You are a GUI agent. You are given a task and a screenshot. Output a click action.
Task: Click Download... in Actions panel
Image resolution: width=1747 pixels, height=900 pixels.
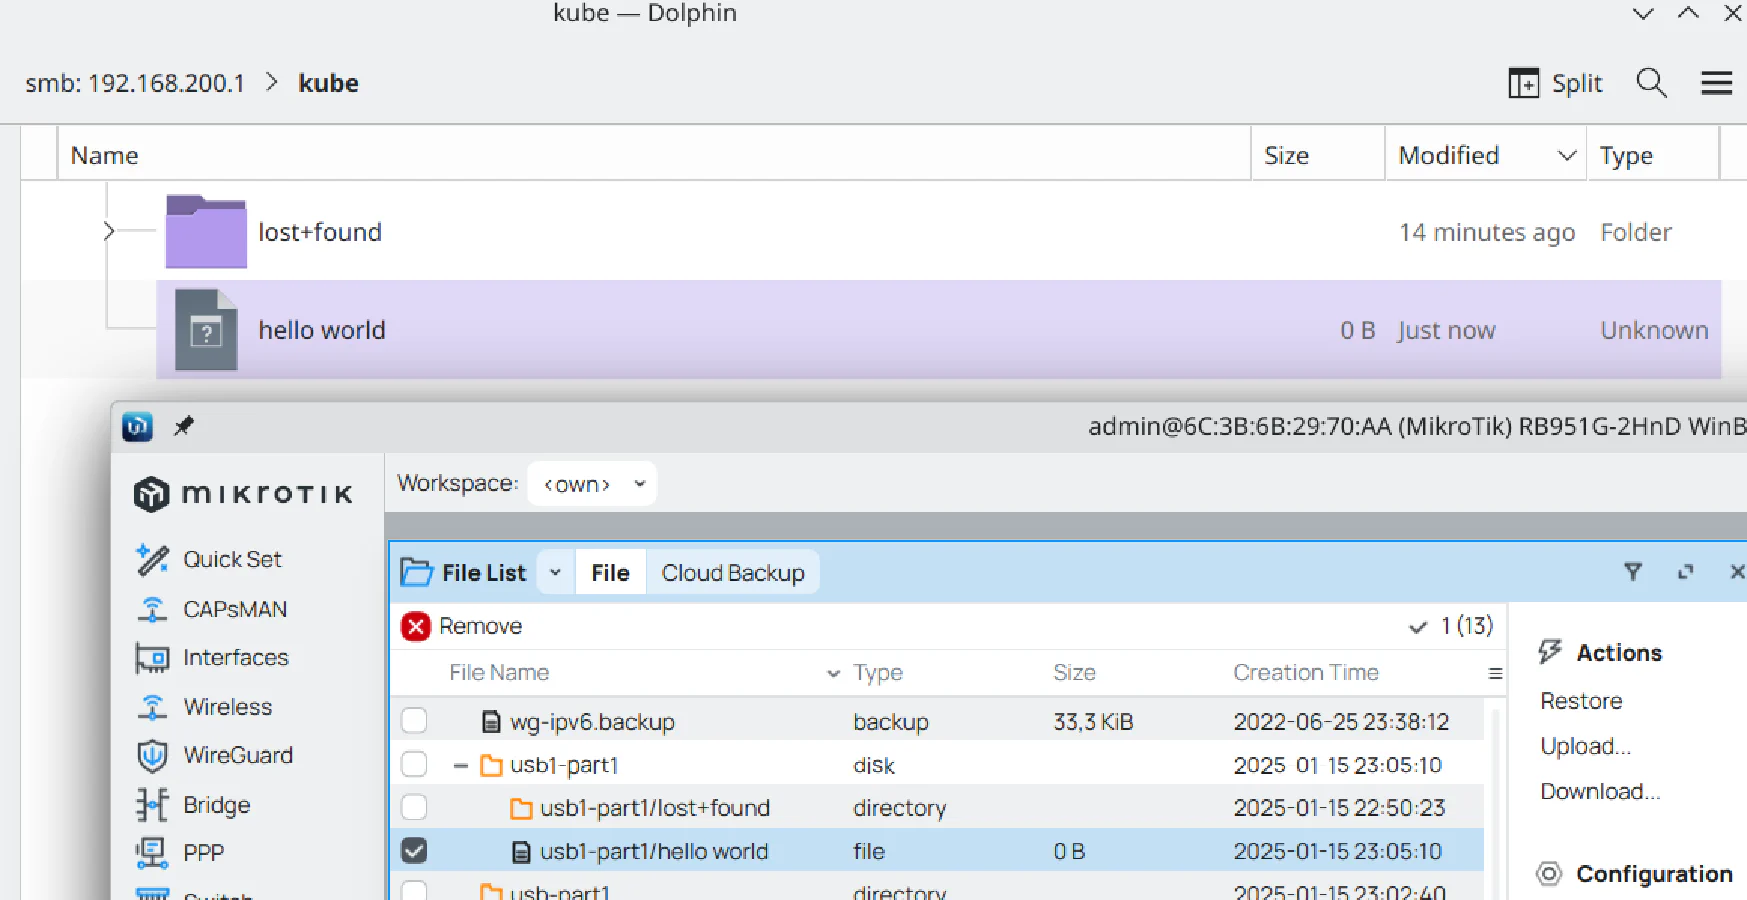1599,792
